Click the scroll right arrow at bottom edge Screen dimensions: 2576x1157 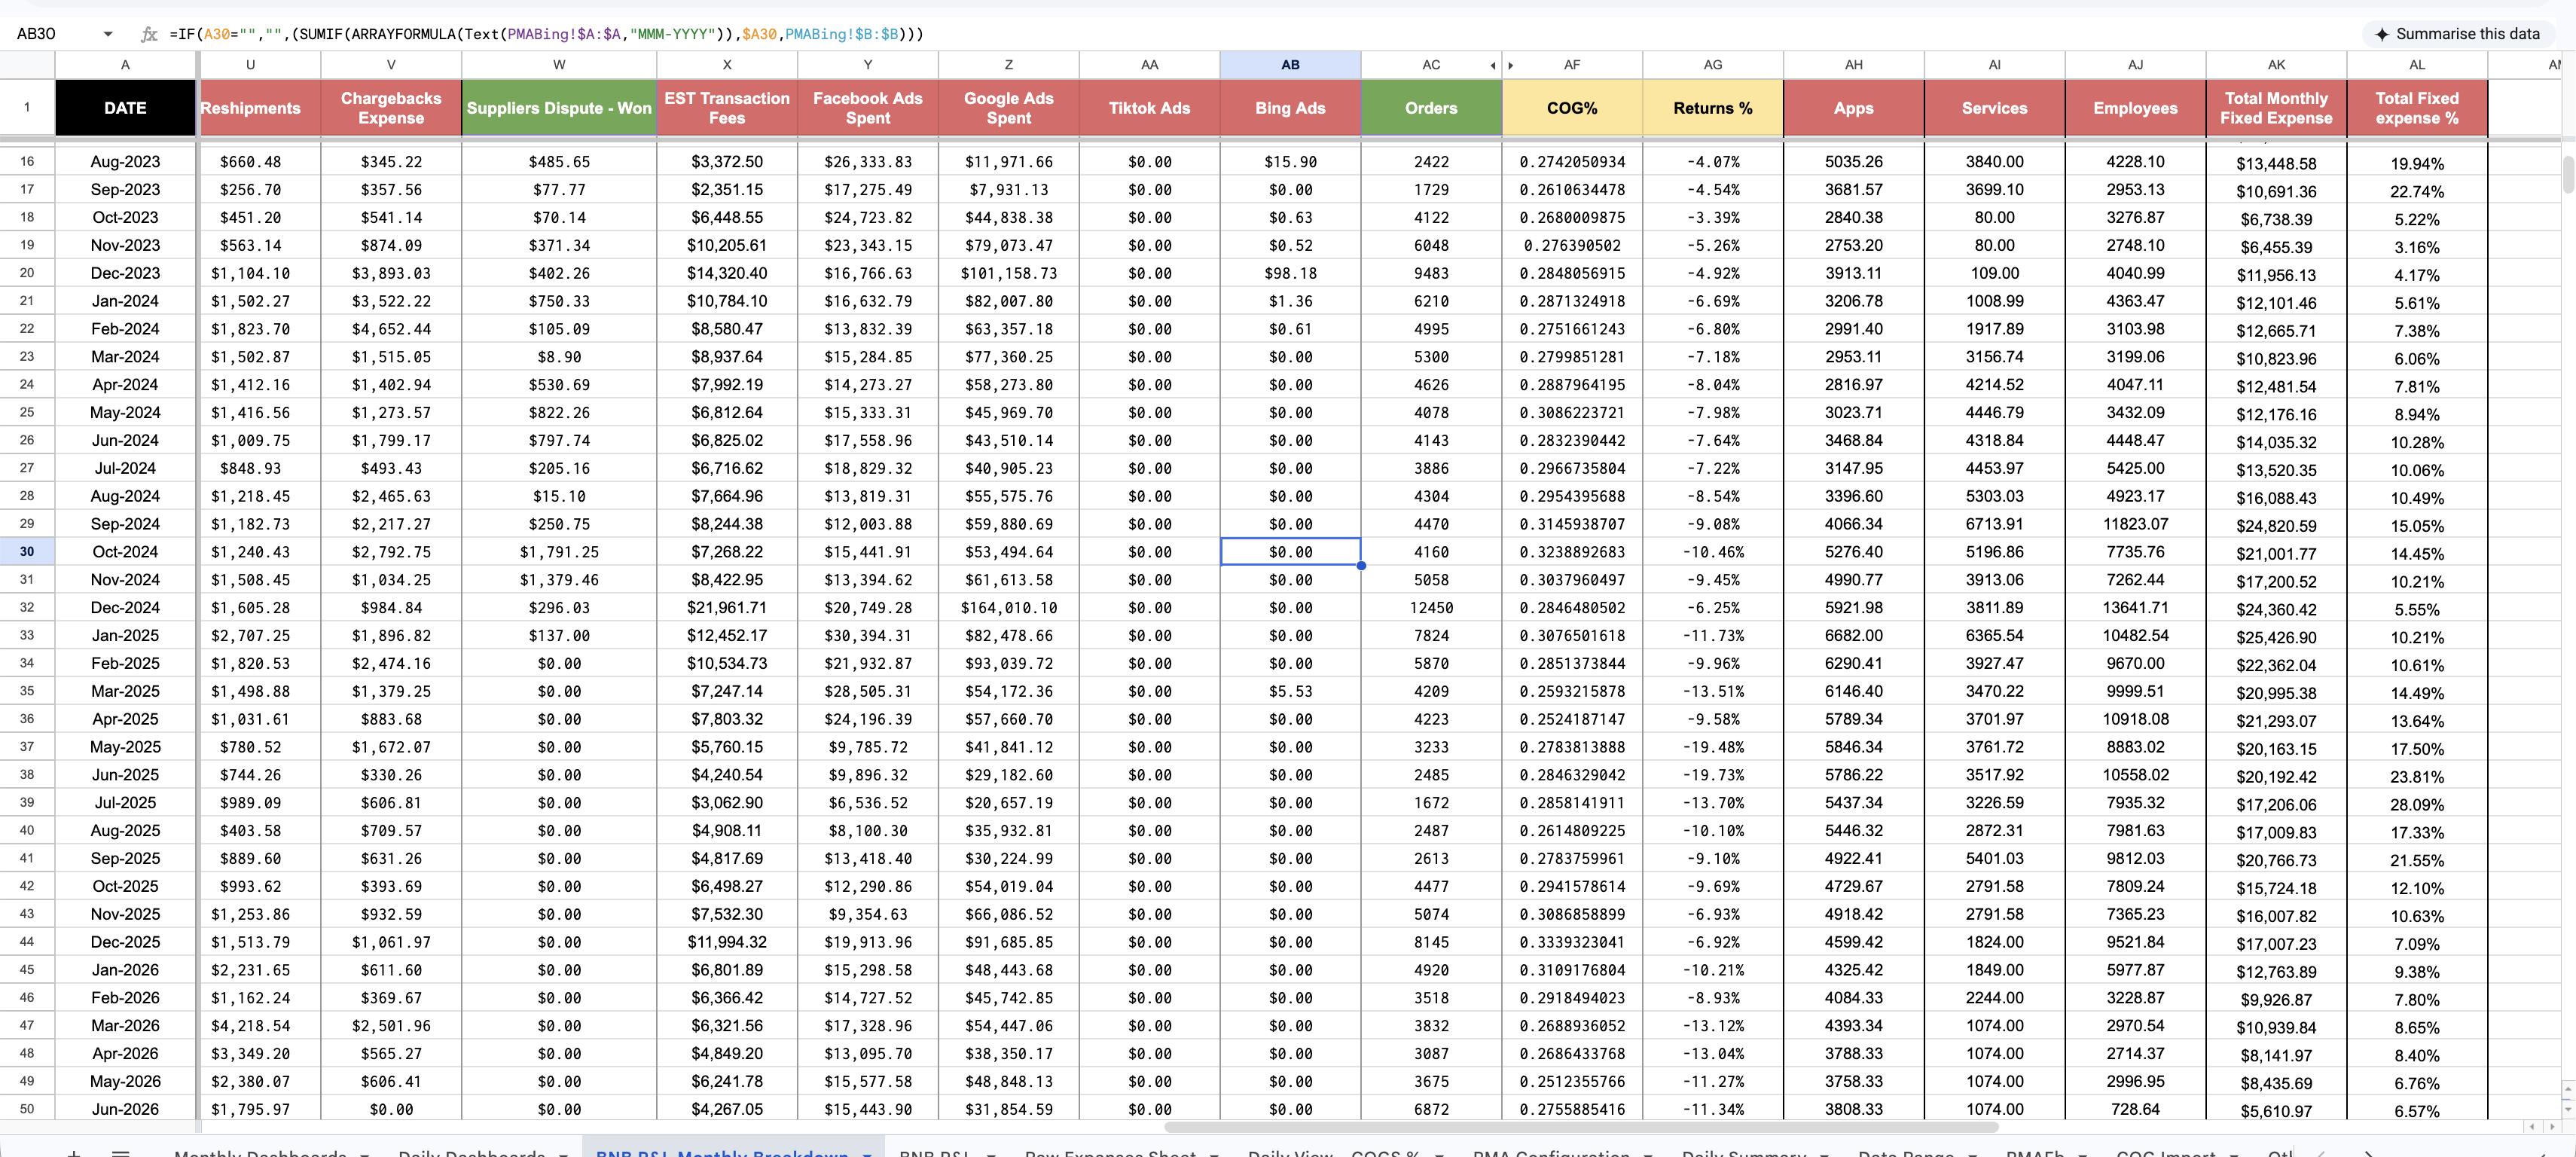tap(2551, 1127)
